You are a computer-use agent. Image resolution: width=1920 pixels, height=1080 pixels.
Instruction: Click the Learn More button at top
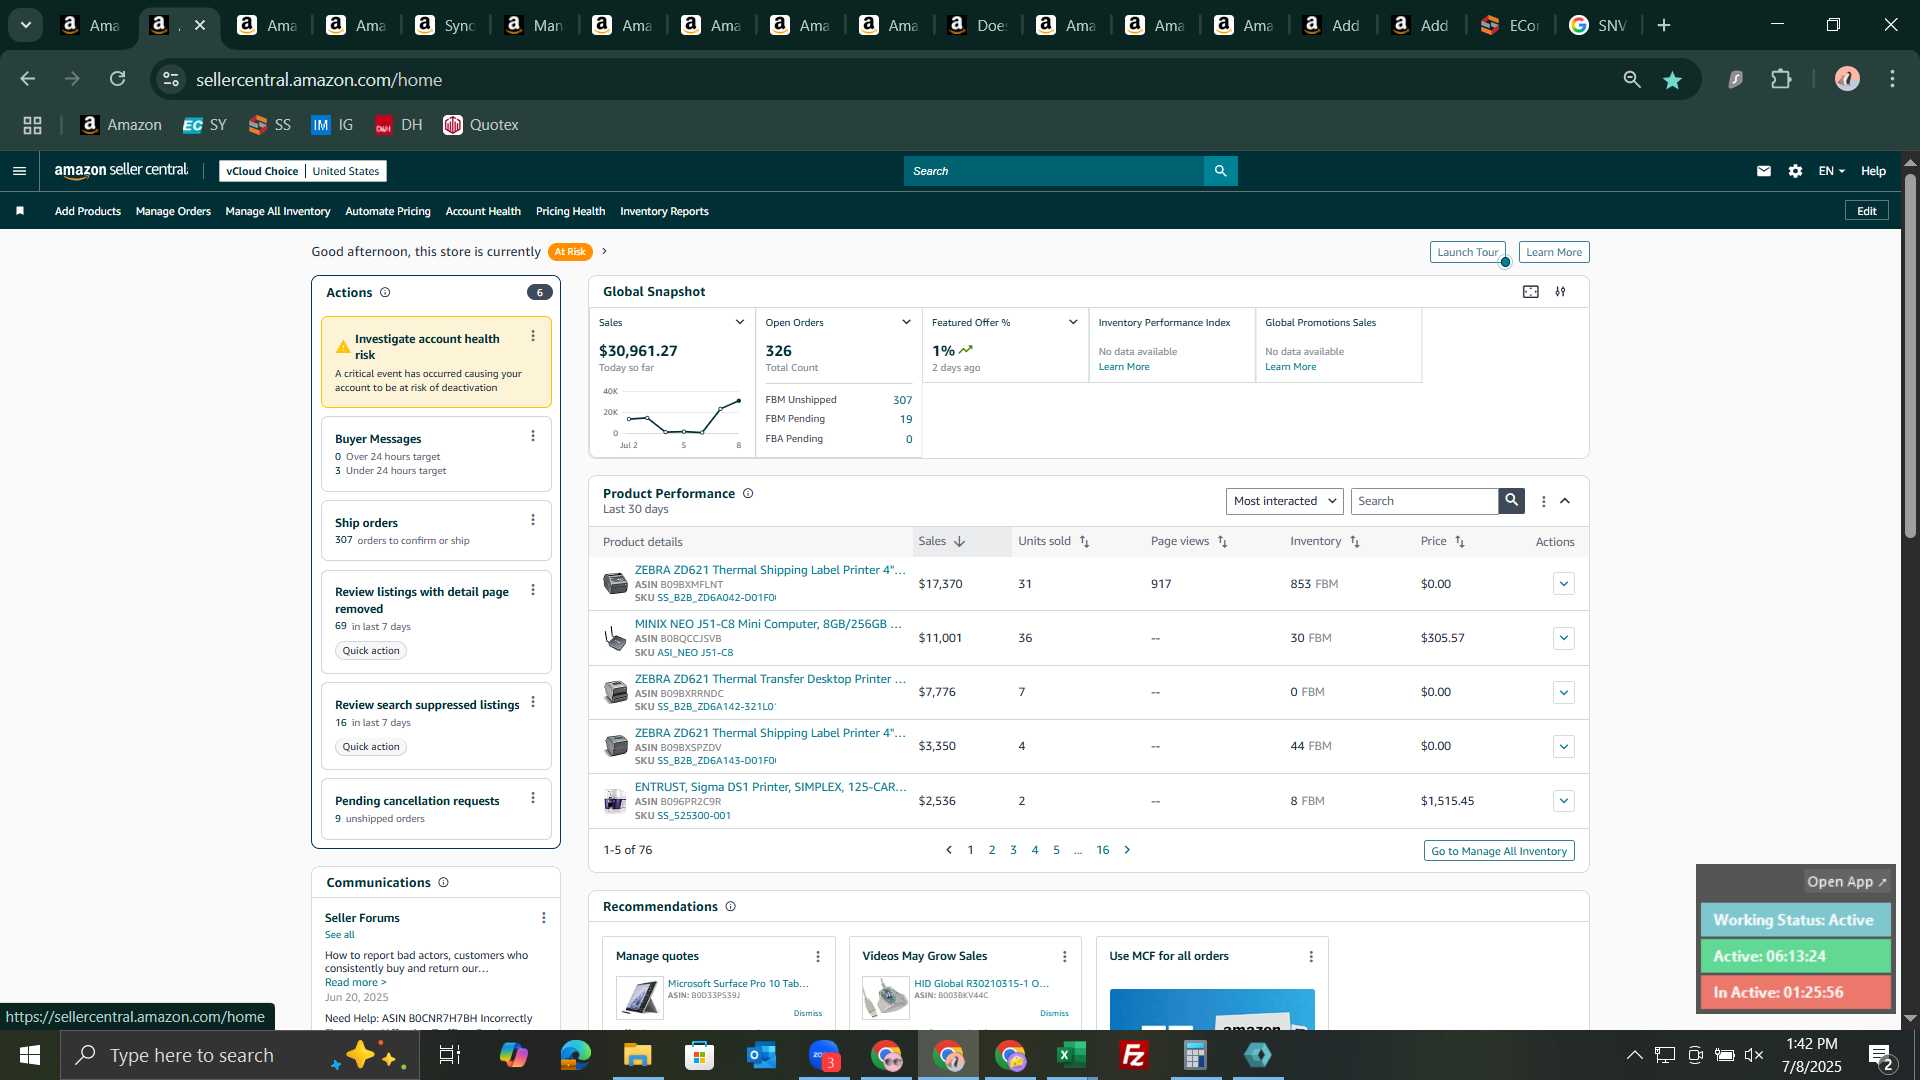coord(1554,253)
